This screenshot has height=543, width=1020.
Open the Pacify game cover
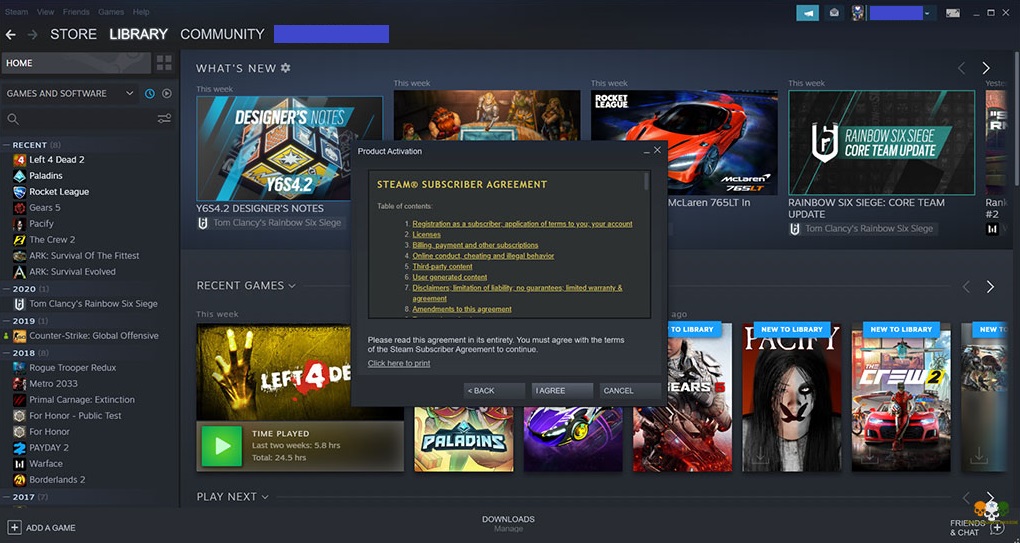coord(792,397)
